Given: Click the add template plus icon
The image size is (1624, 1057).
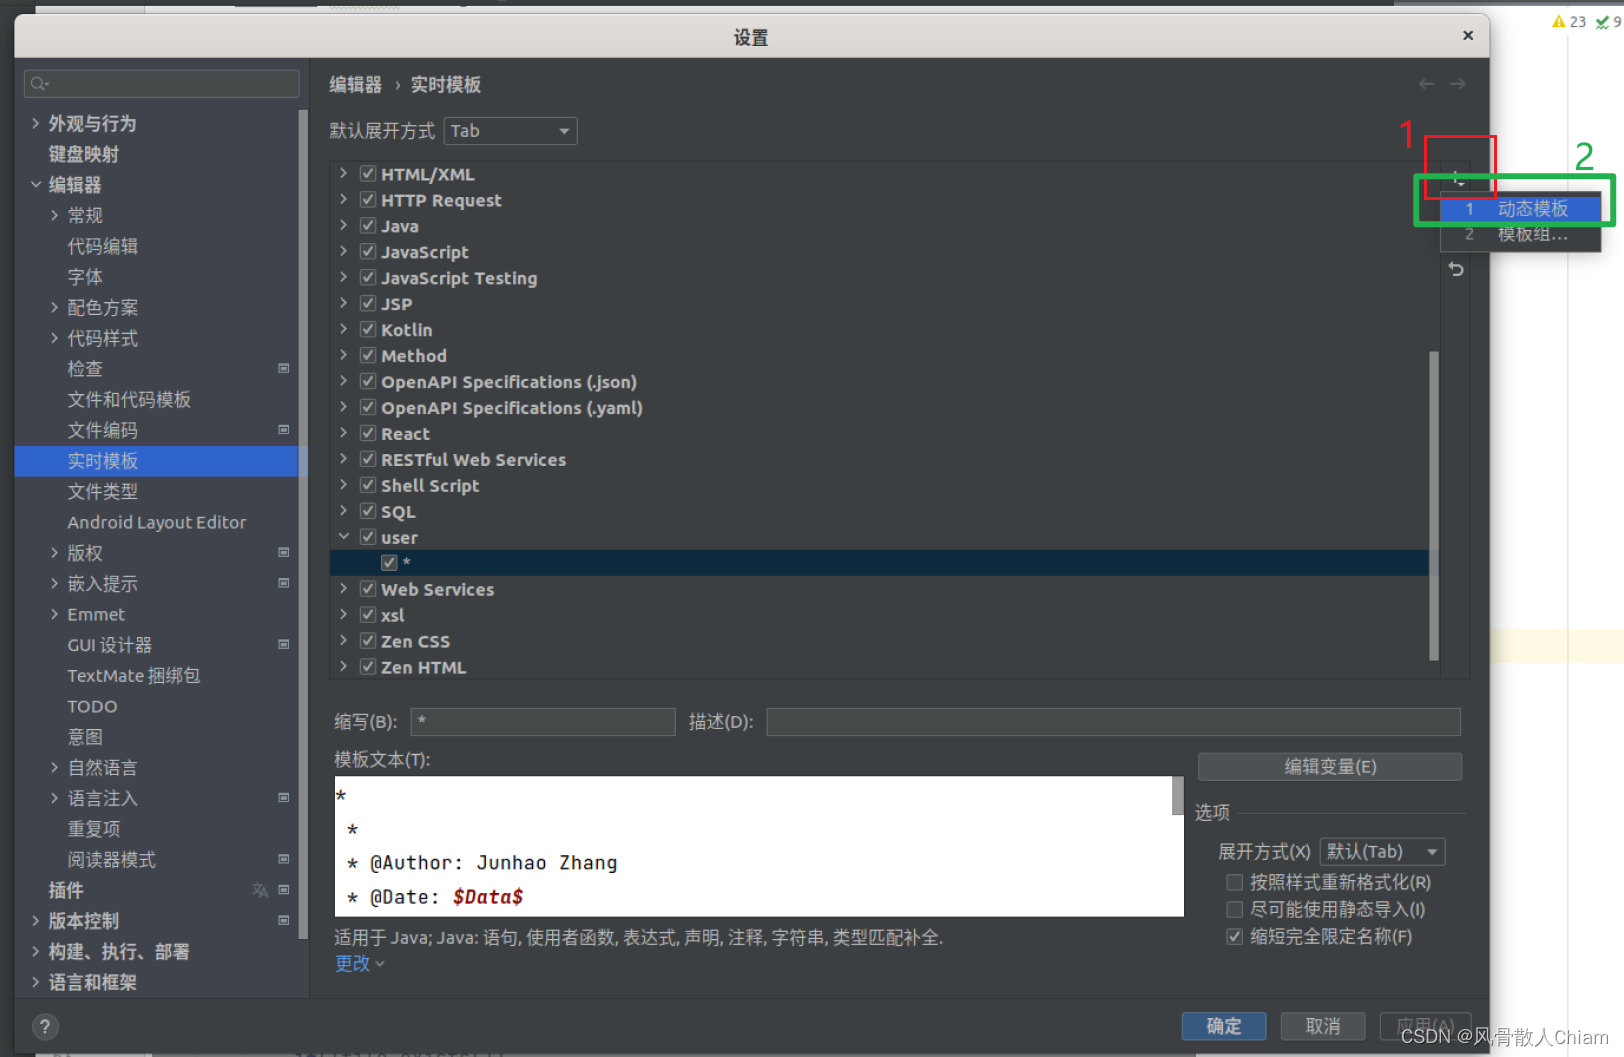Looking at the screenshot, I should point(1456,178).
